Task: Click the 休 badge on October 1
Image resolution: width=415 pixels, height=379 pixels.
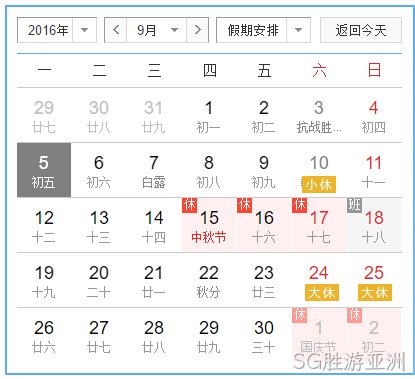Action: tap(299, 315)
